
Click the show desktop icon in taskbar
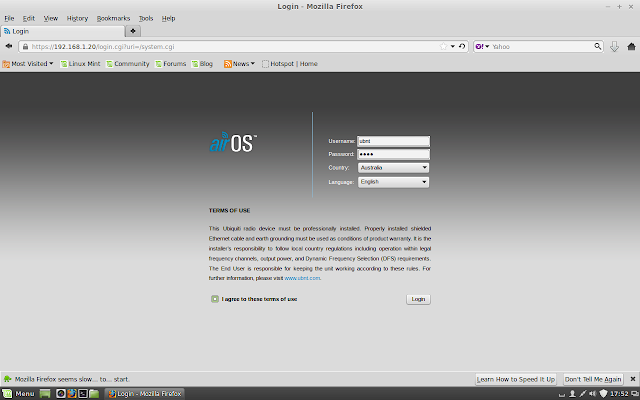click(x=45, y=393)
